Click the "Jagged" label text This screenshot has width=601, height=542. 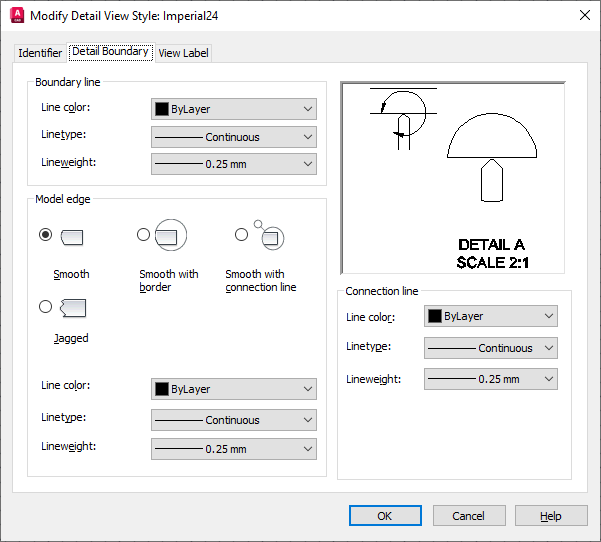coord(71,338)
